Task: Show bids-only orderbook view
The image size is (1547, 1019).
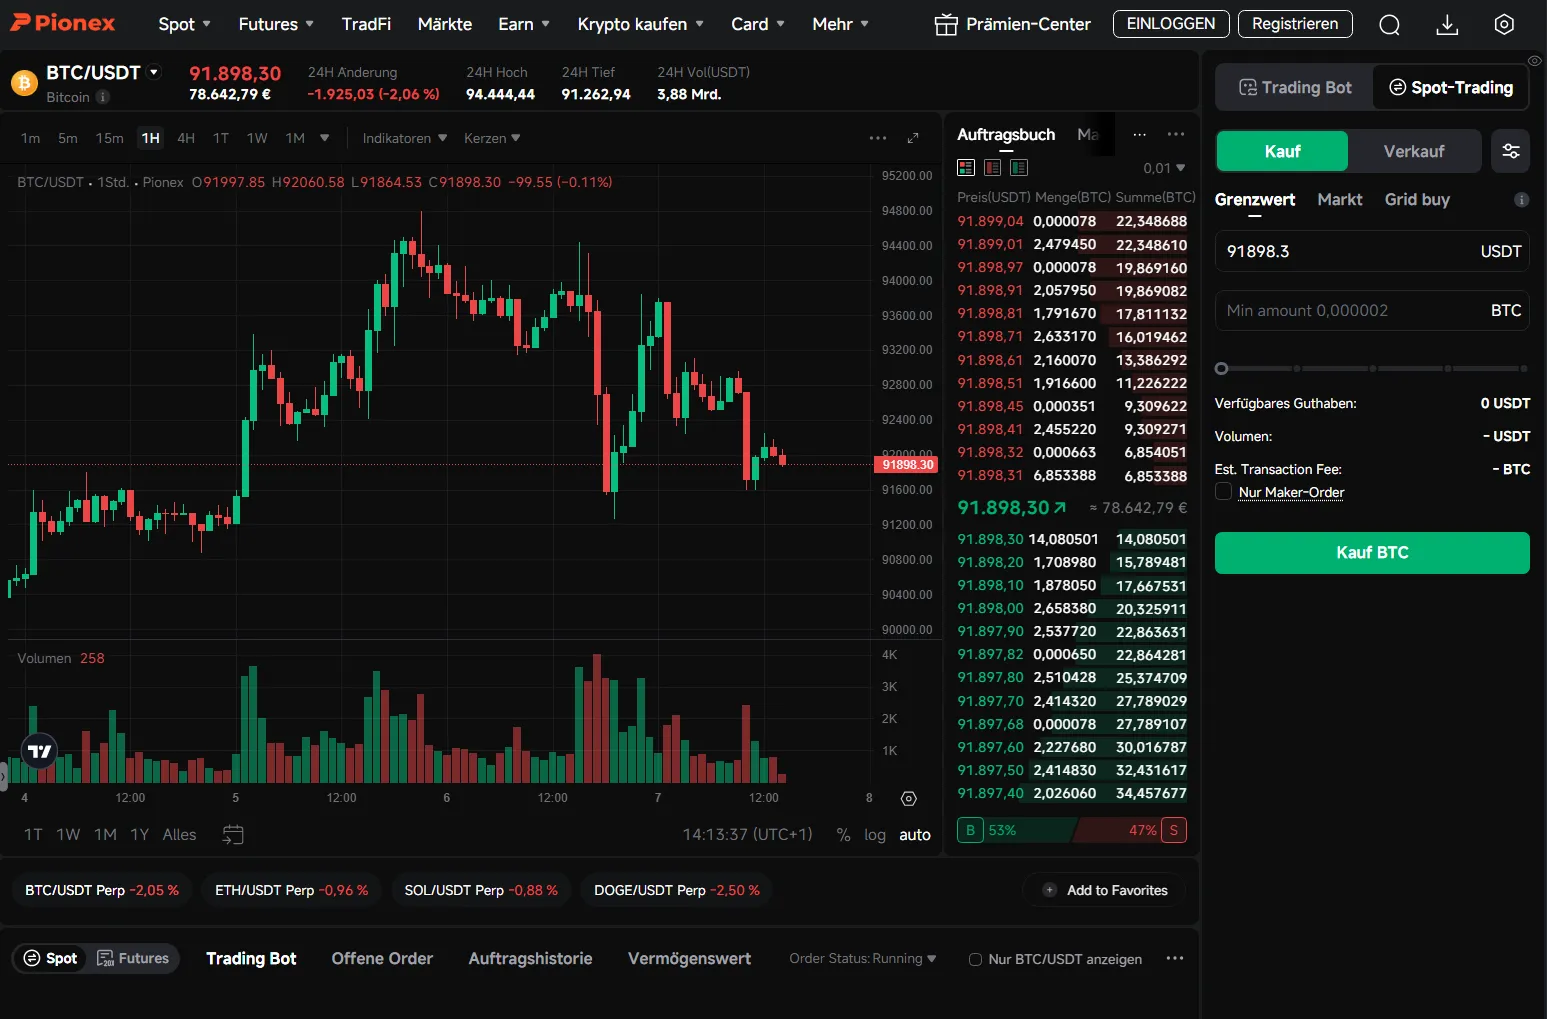Action: pyautogui.click(x=1019, y=167)
